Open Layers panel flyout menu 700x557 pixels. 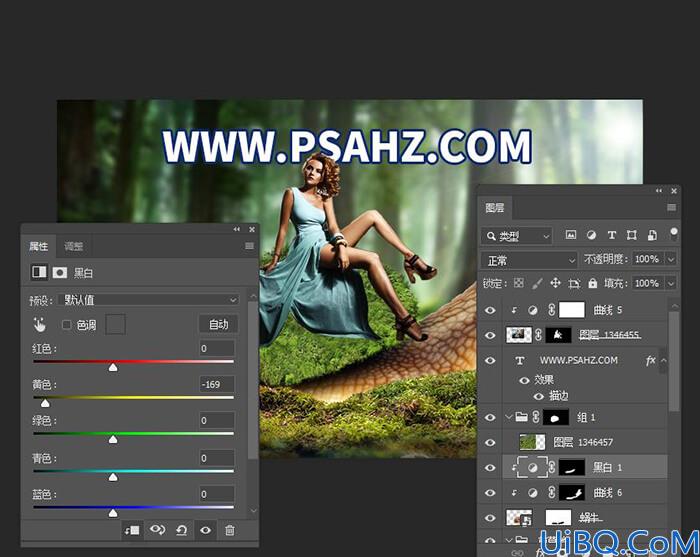coord(671,207)
